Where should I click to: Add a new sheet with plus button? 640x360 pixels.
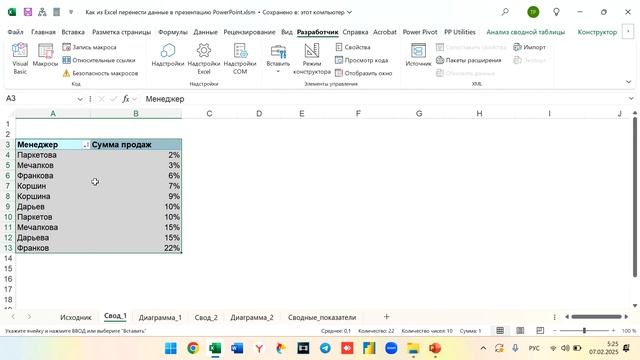point(387,316)
